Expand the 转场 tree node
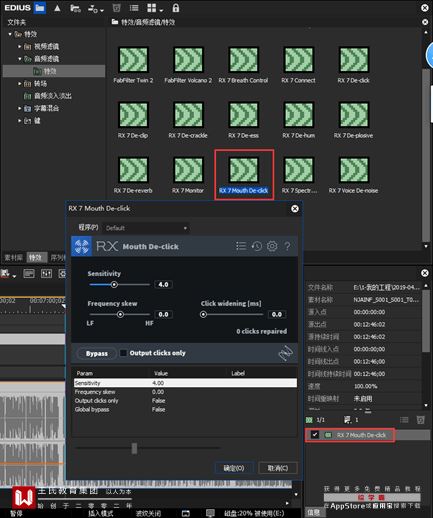 [x=20, y=83]
